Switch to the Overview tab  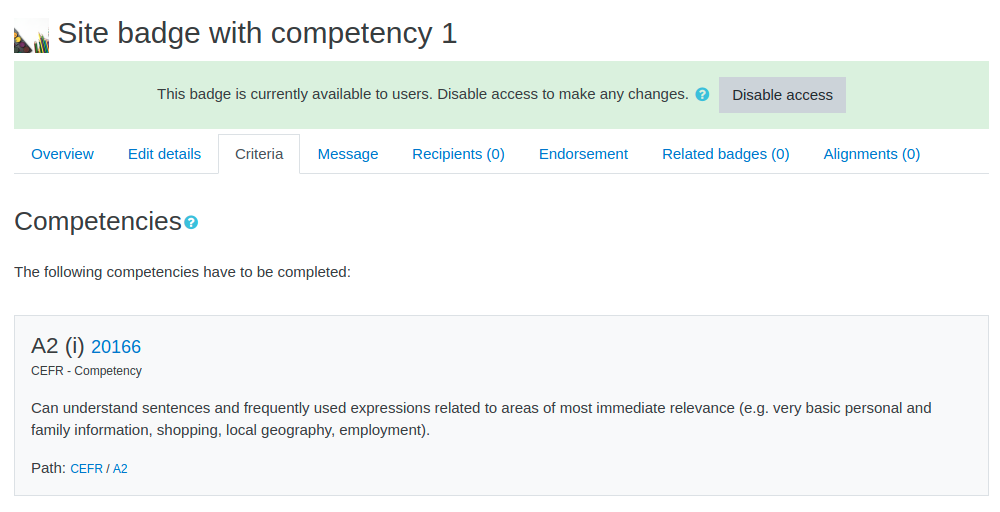62,154
